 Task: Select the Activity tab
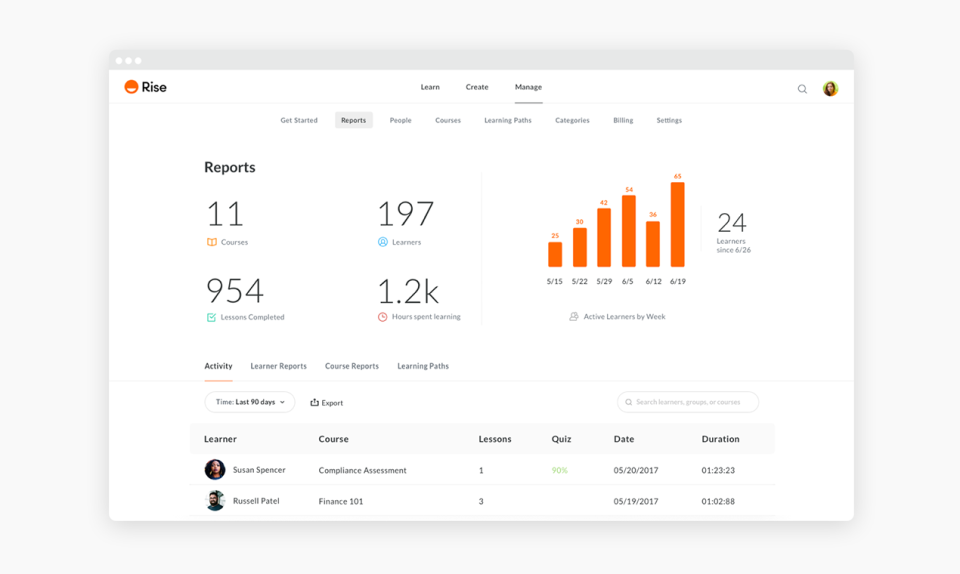pyautogui.click(x=218, y=366)
